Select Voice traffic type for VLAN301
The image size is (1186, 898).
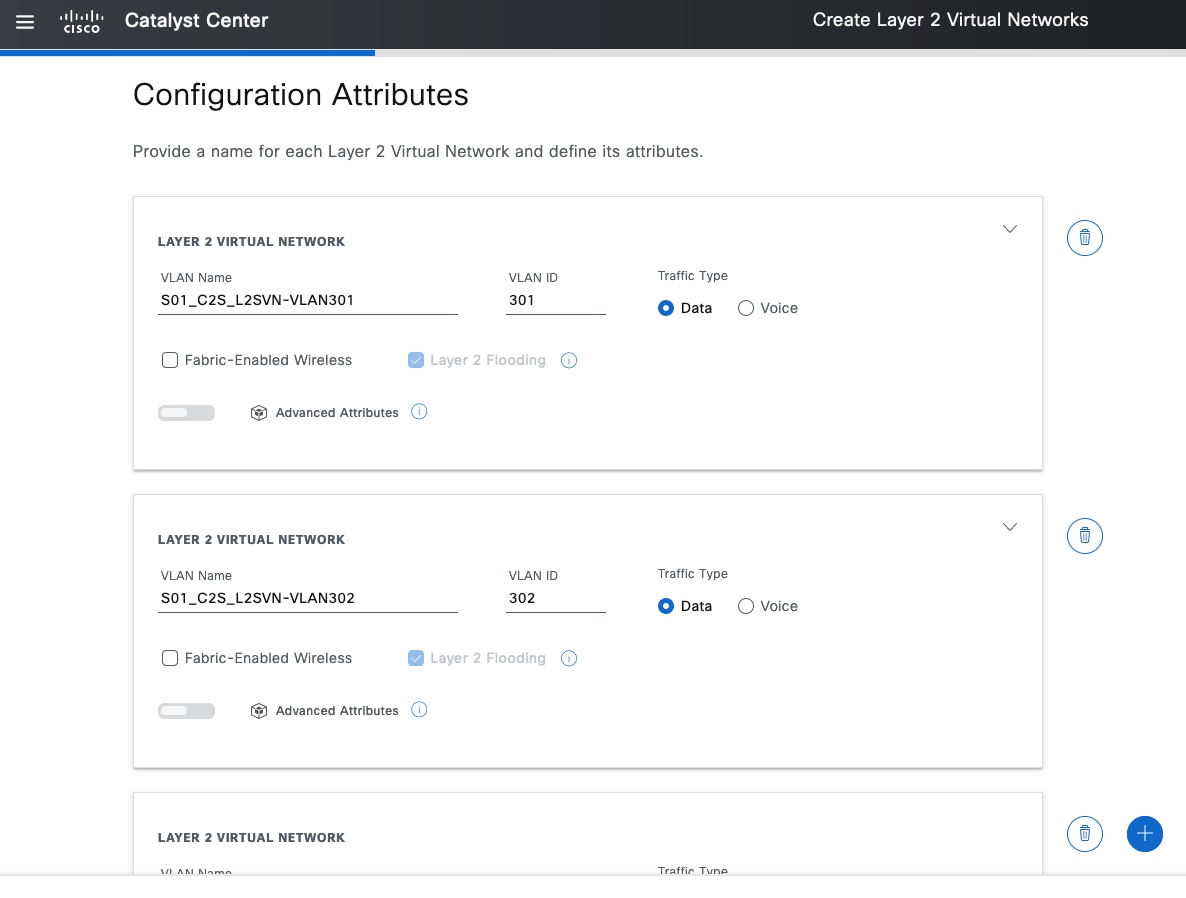click(x=746, y=308)
